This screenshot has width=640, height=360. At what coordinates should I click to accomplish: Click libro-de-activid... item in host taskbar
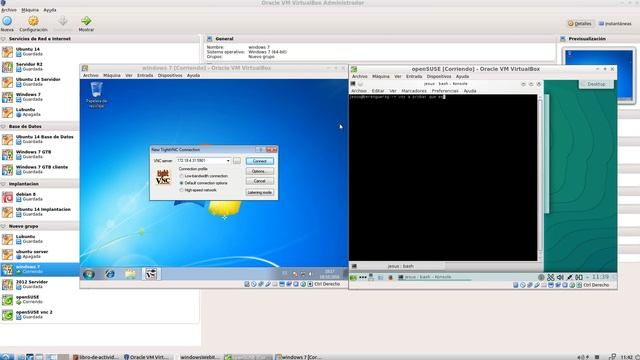tap(96, 357)
